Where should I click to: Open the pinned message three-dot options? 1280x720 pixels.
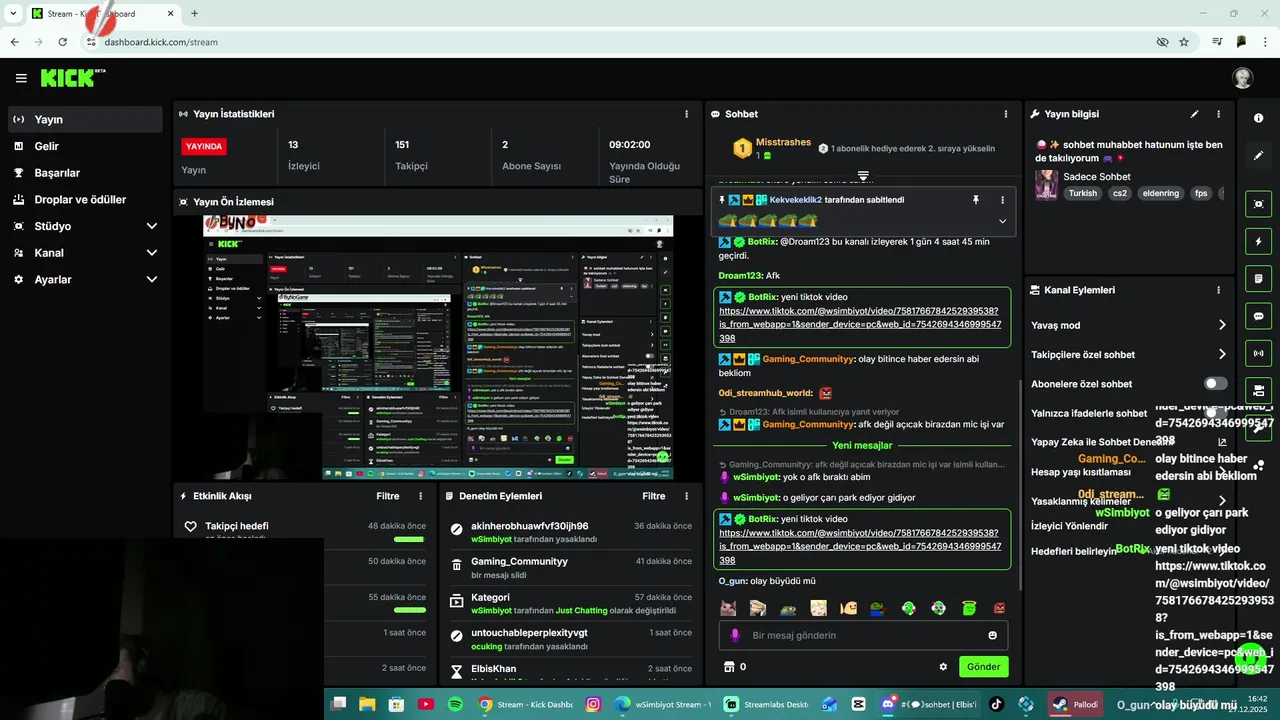(1002, 200)
